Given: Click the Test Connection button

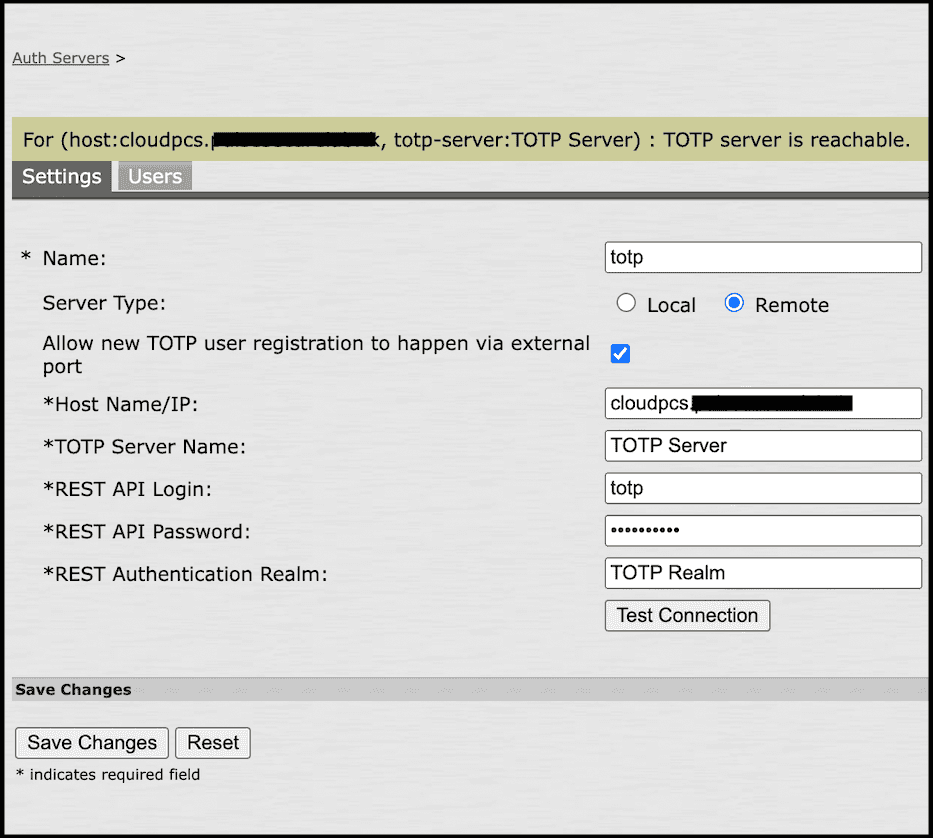Looking at the screenshot, I should coord(687,615).
